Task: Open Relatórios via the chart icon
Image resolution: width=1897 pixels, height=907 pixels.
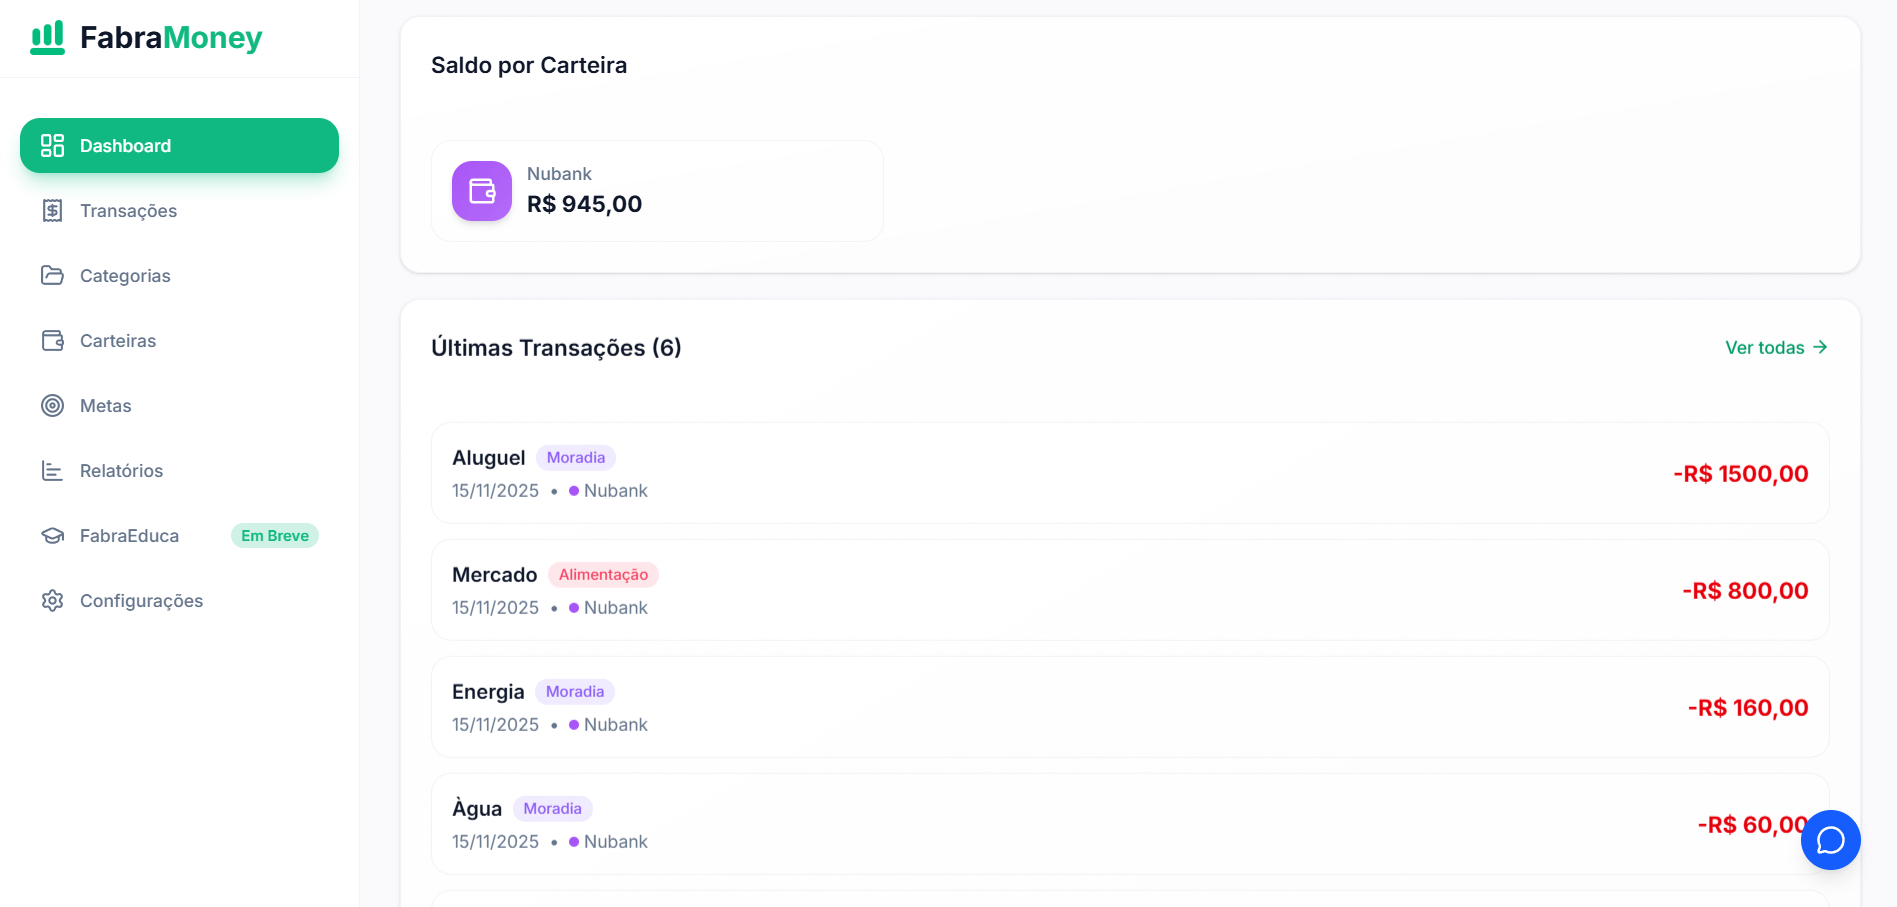Action: [x=52, y=470]
